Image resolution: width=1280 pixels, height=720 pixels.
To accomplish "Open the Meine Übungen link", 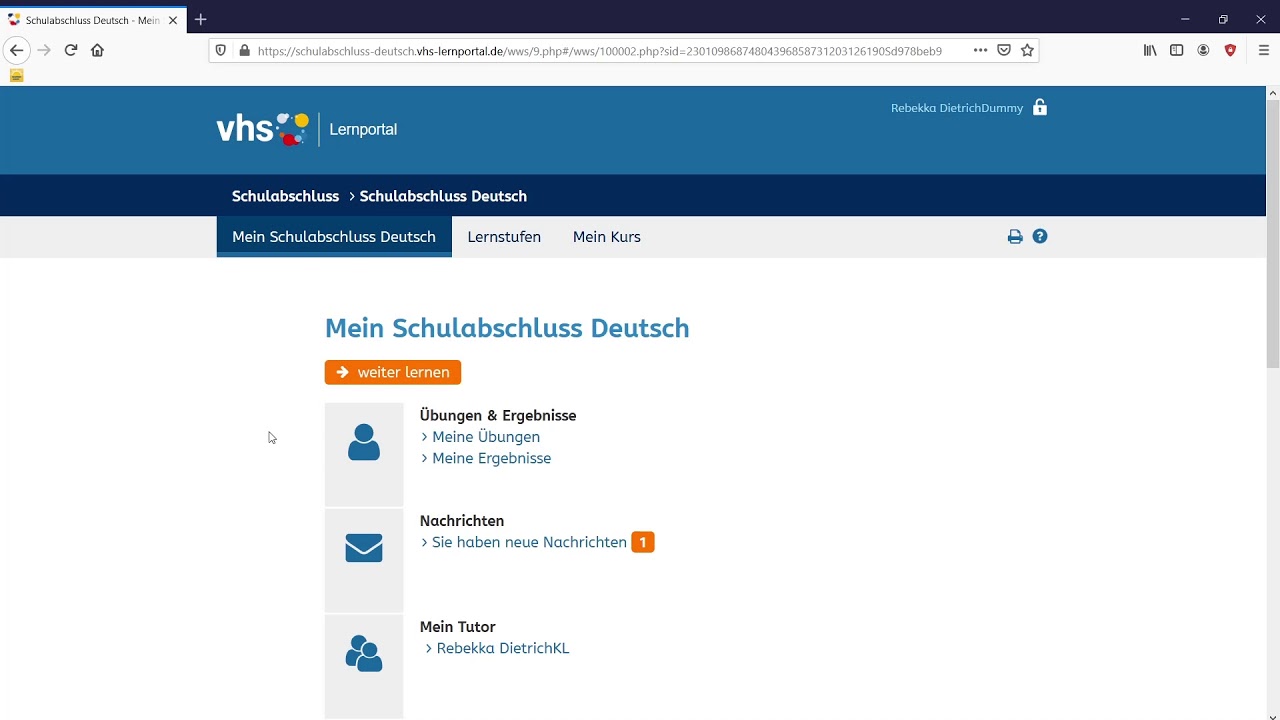I will click(x=486, y=437).
